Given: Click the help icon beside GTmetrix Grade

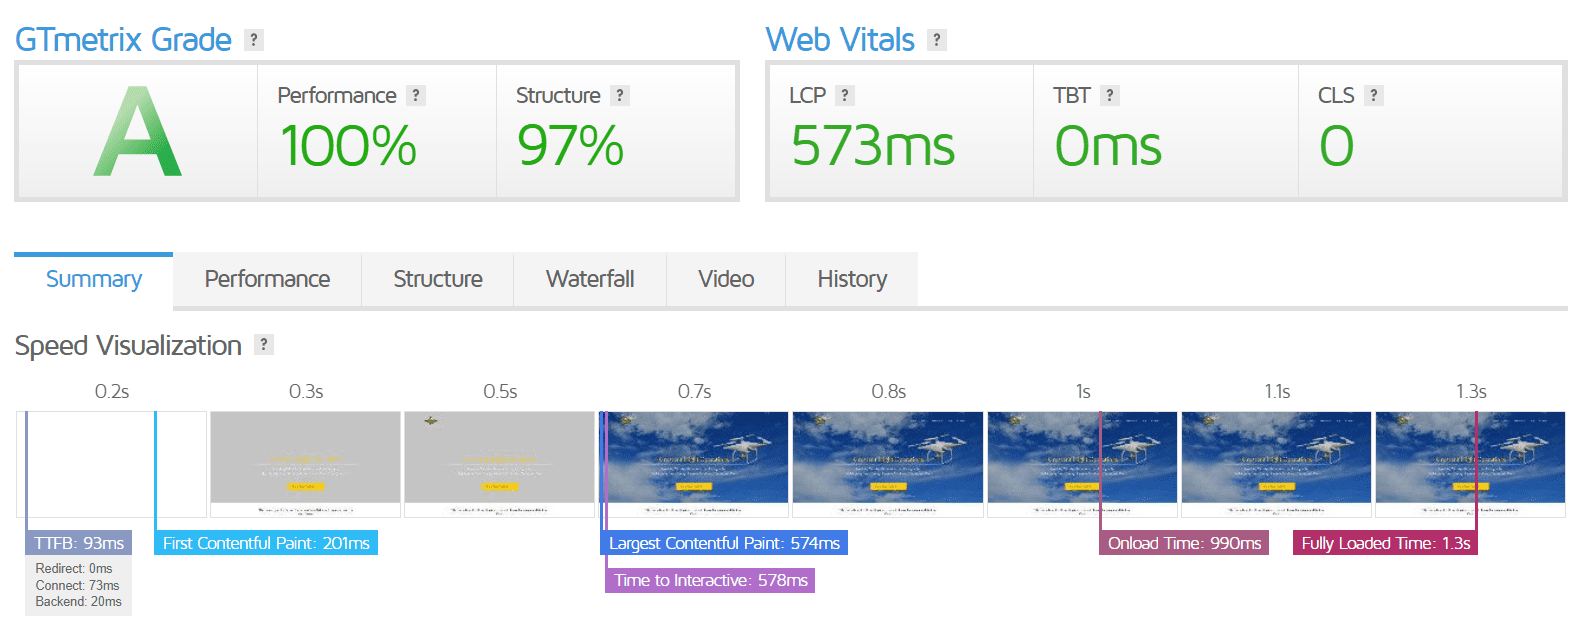Looking at the screenshot, I should pos(254,40).
